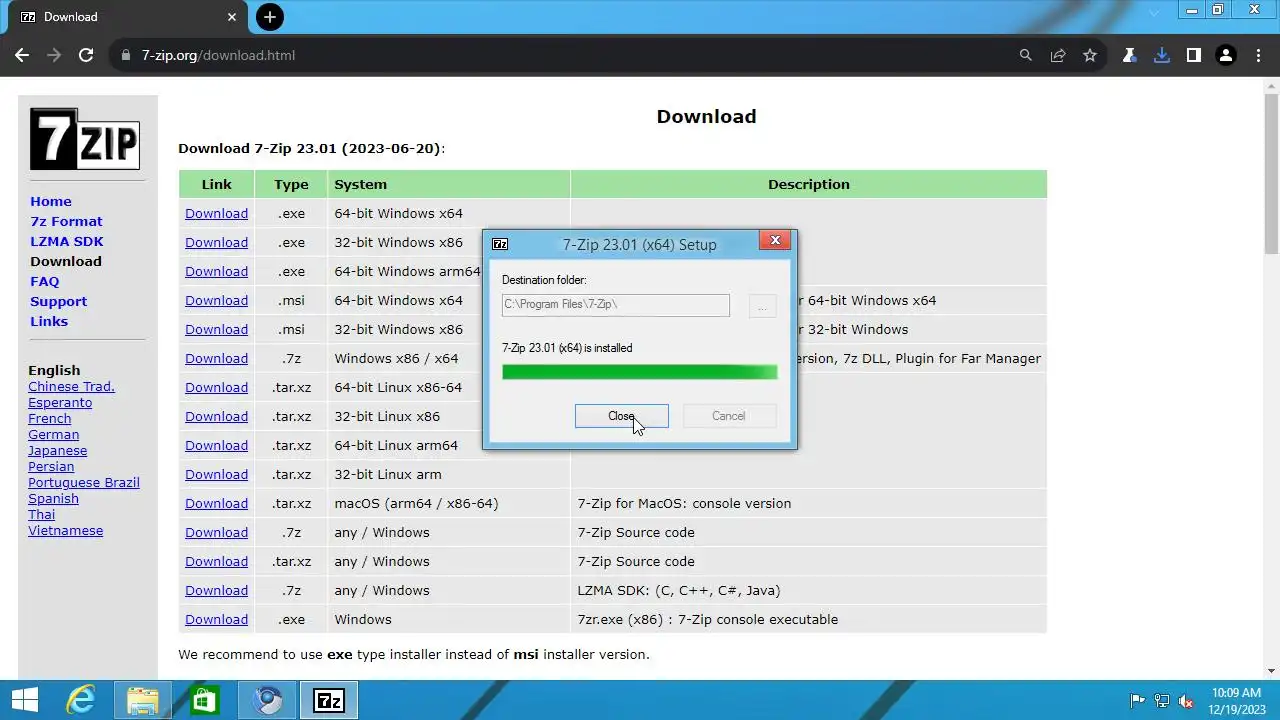Image resolution: width=1280 pixels, height=720 pixels.
Task: Launch Internet Explorer from the taskbar
Action: coord(80,701)
